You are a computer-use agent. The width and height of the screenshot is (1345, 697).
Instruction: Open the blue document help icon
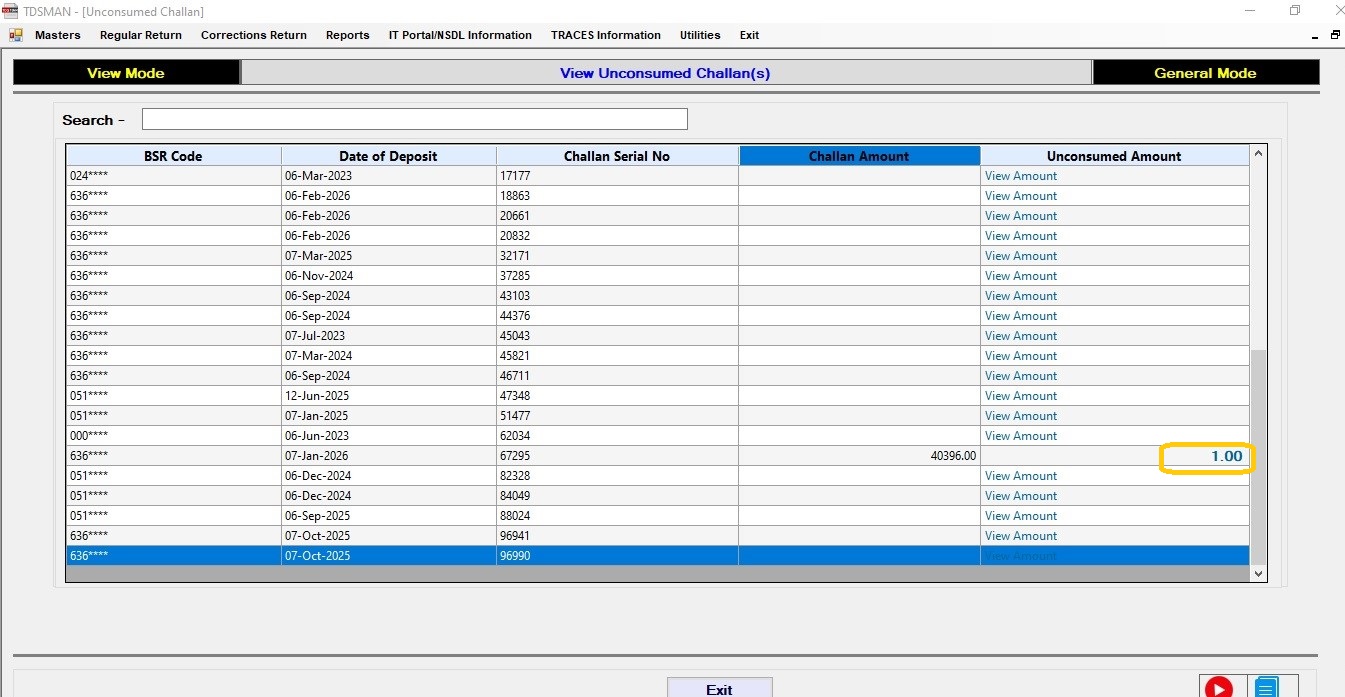[1266, 687]
